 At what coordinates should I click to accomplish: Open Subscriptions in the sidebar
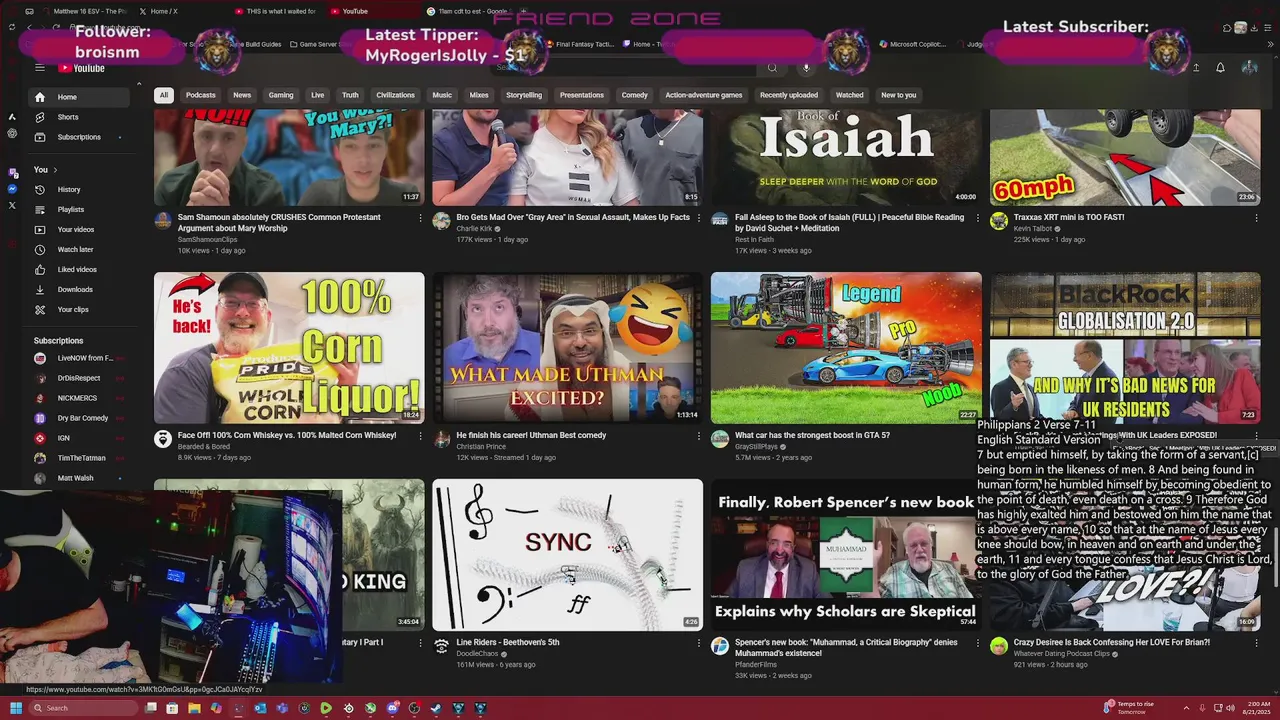(x=80, y=137)
